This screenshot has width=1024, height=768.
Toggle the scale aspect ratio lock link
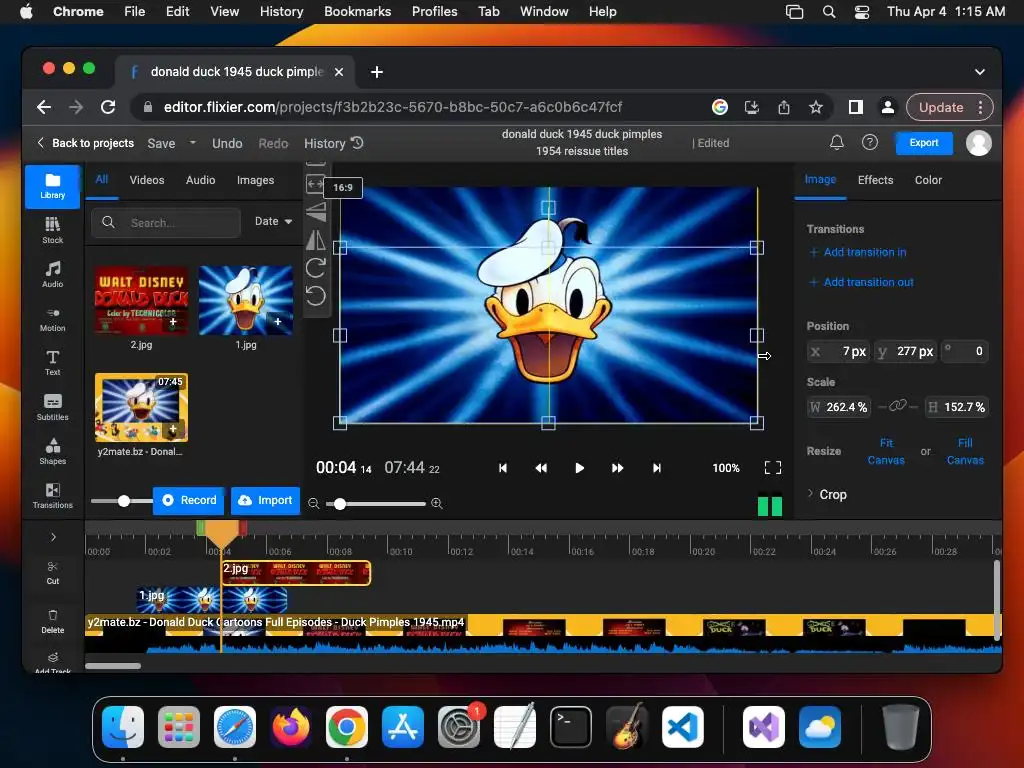pos(897,406)
